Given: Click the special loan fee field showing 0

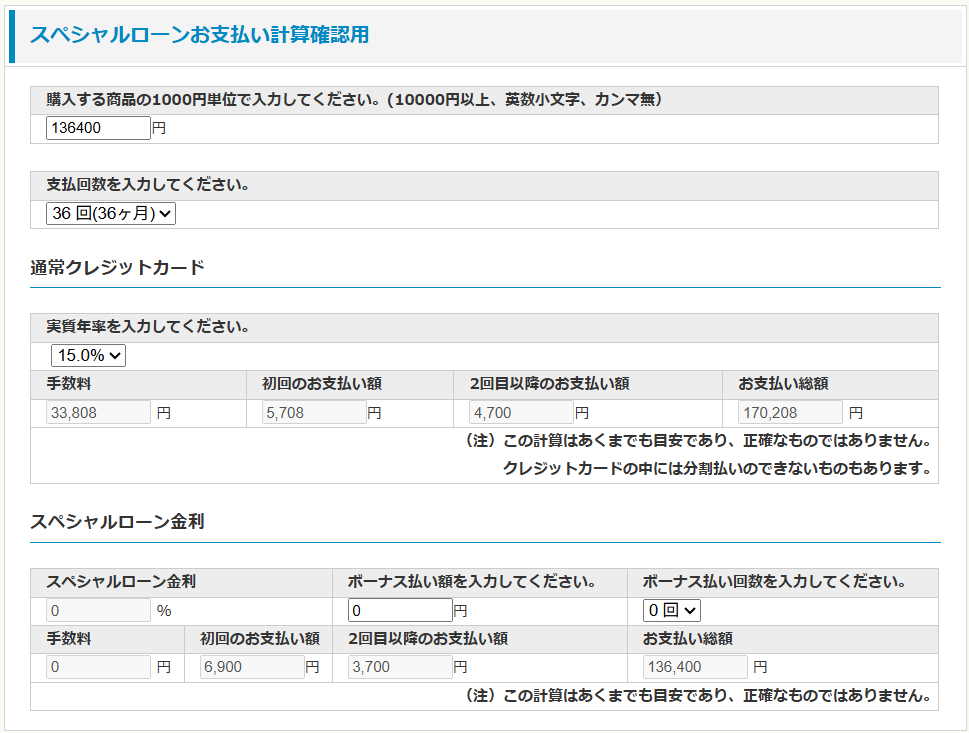Looking at the screenshot, I should tap(98, 667).
